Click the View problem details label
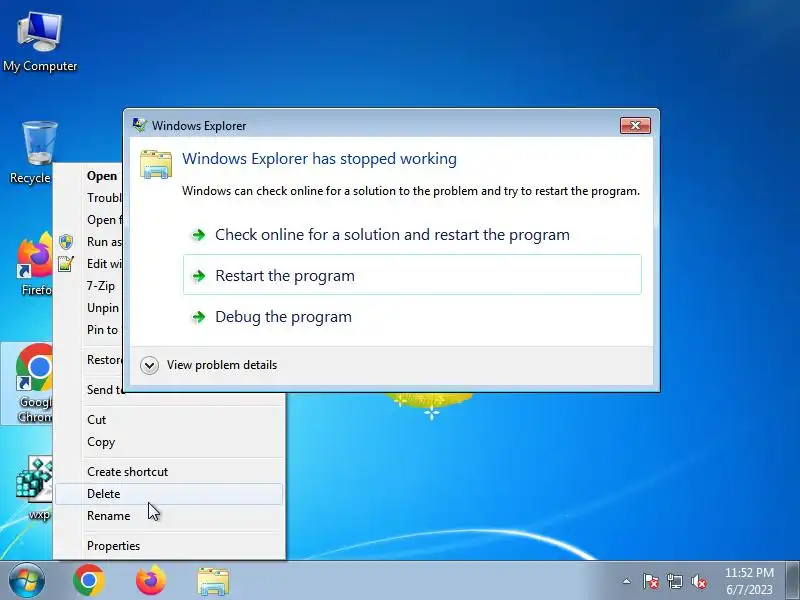 [x=222, y=365]
